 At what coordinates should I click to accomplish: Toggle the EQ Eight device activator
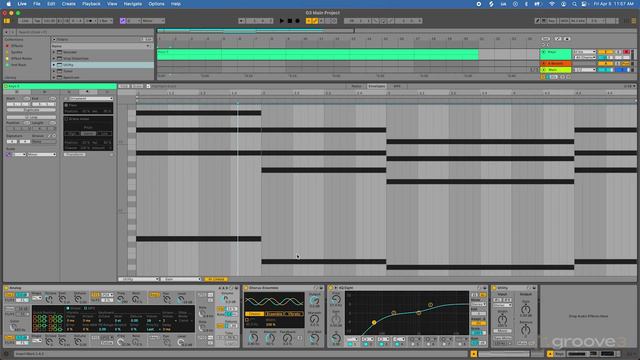pos(331,288)
